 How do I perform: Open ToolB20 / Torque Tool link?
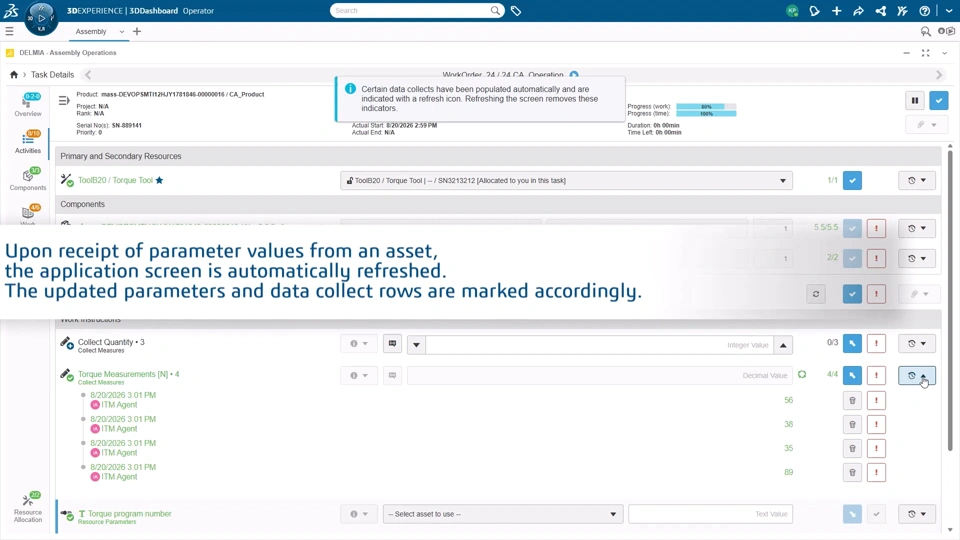point(115,181)
